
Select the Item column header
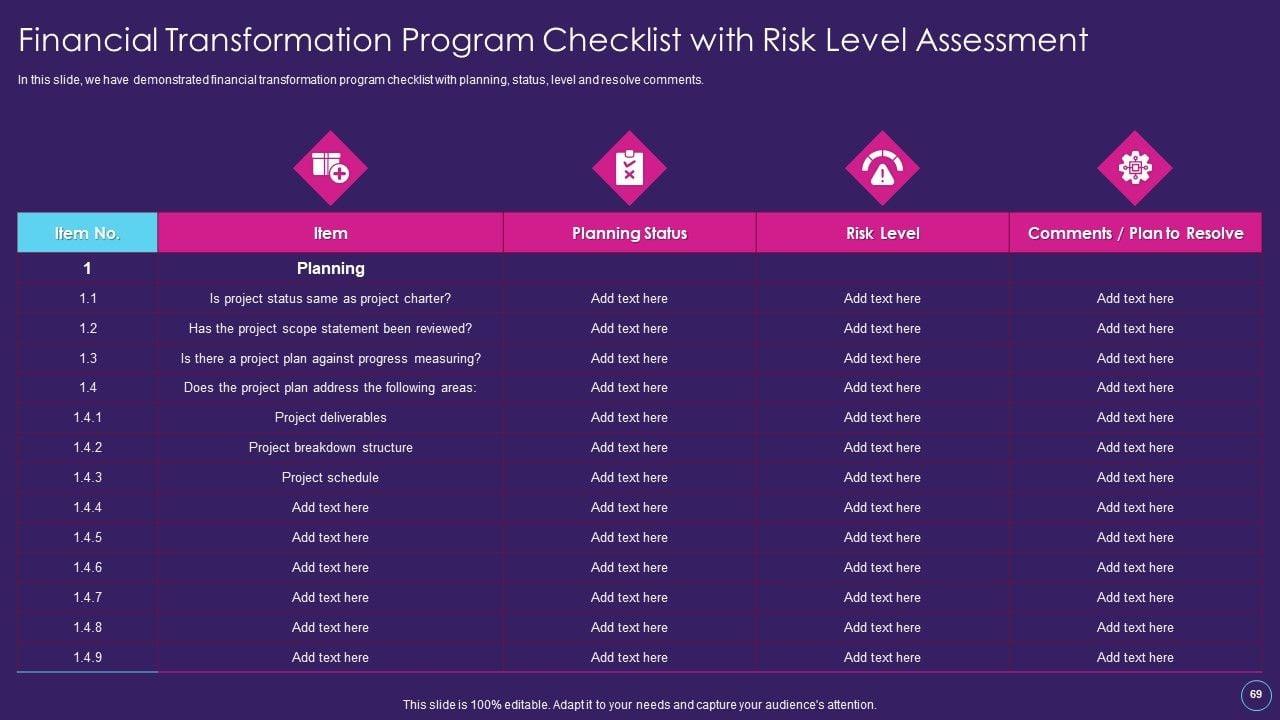point(330,233)
